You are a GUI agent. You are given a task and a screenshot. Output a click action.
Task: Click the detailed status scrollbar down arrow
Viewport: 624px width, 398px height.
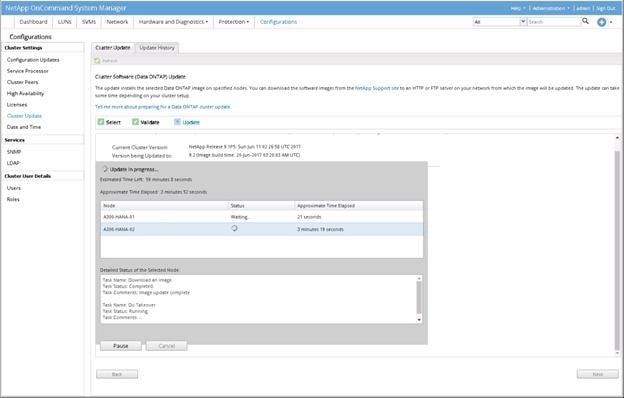coord(419,320)
